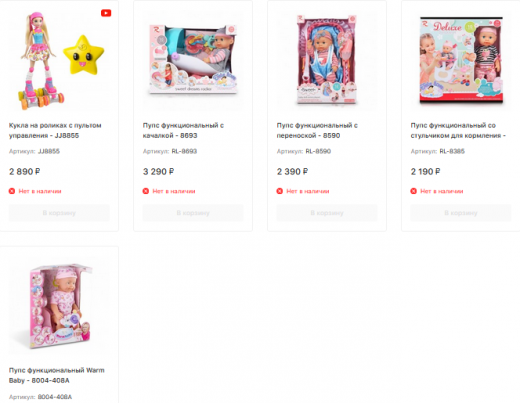
Task: Open roller-skate doll with star remote image
Action: coord(59,60)
